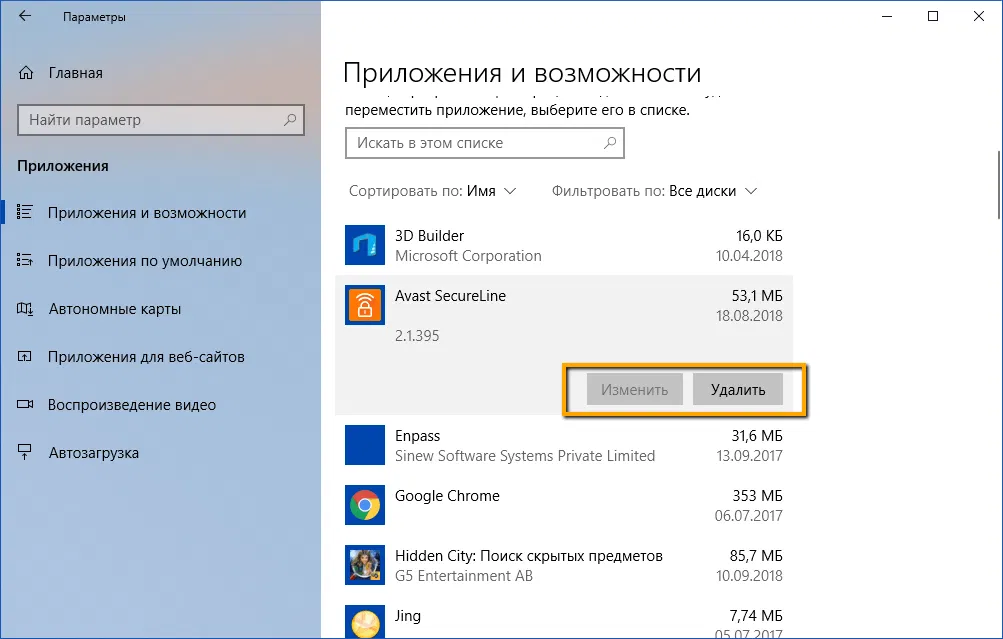Click the 13.09.2017 install date
This screenshot has width=1003, height=639.
[749, 456]
